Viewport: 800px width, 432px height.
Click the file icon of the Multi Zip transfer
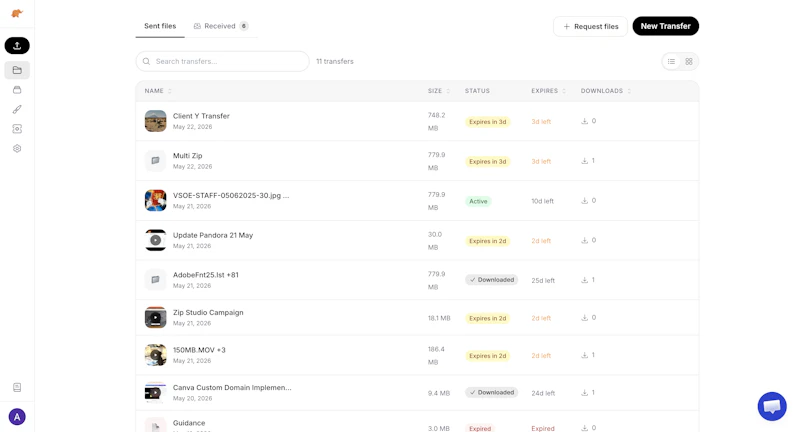click(x=156, y=161)
